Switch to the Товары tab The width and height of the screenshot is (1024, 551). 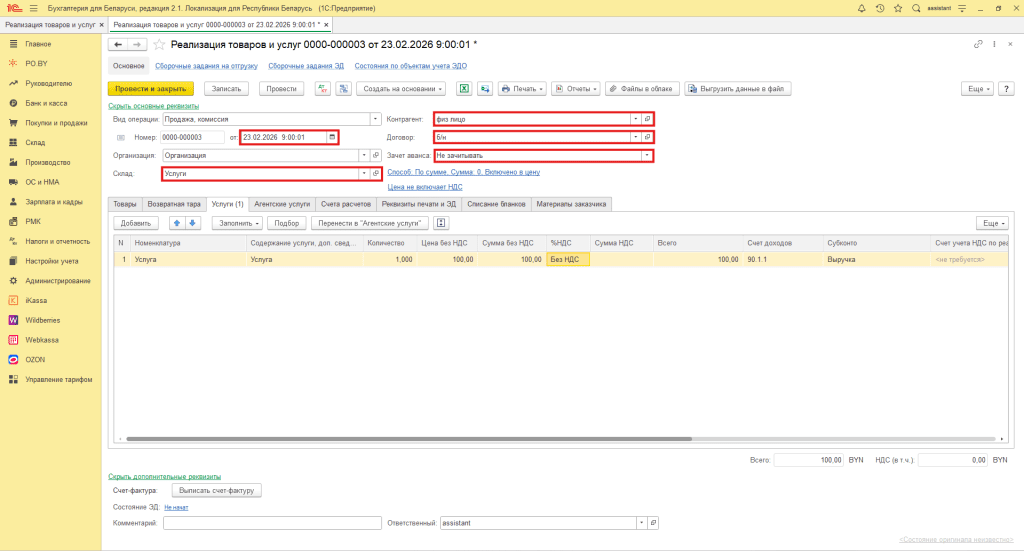coord(125,203)
